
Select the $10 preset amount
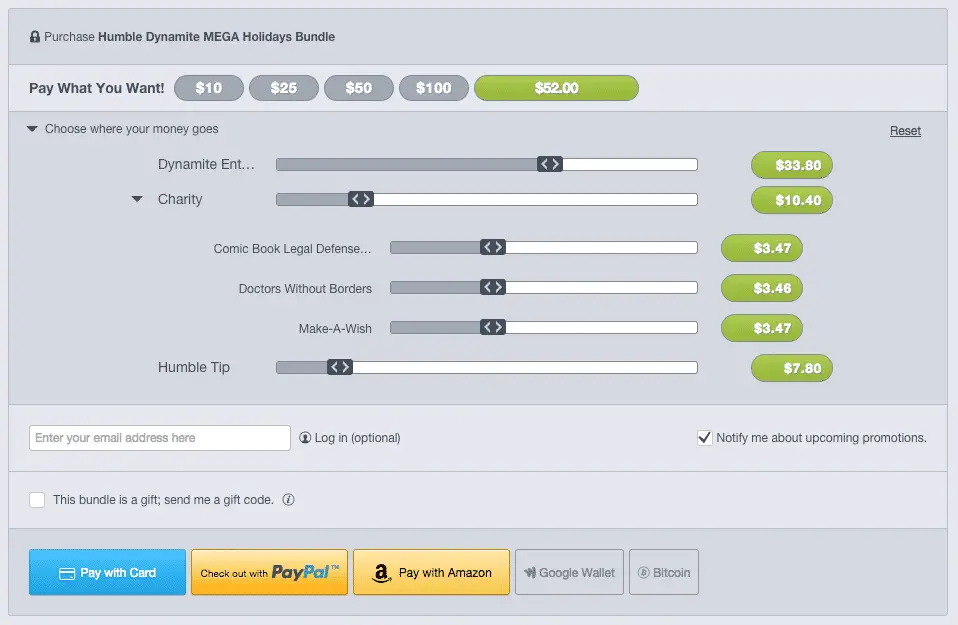pyautogui.click(x=209, y=88)
